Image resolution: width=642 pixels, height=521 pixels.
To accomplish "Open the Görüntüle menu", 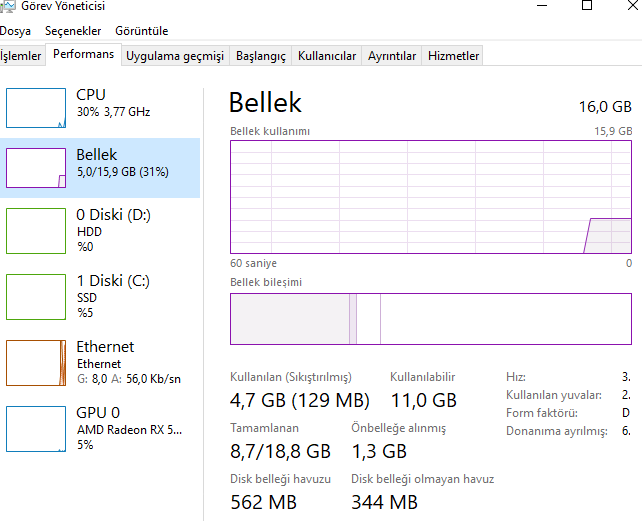I will point(141,31).
